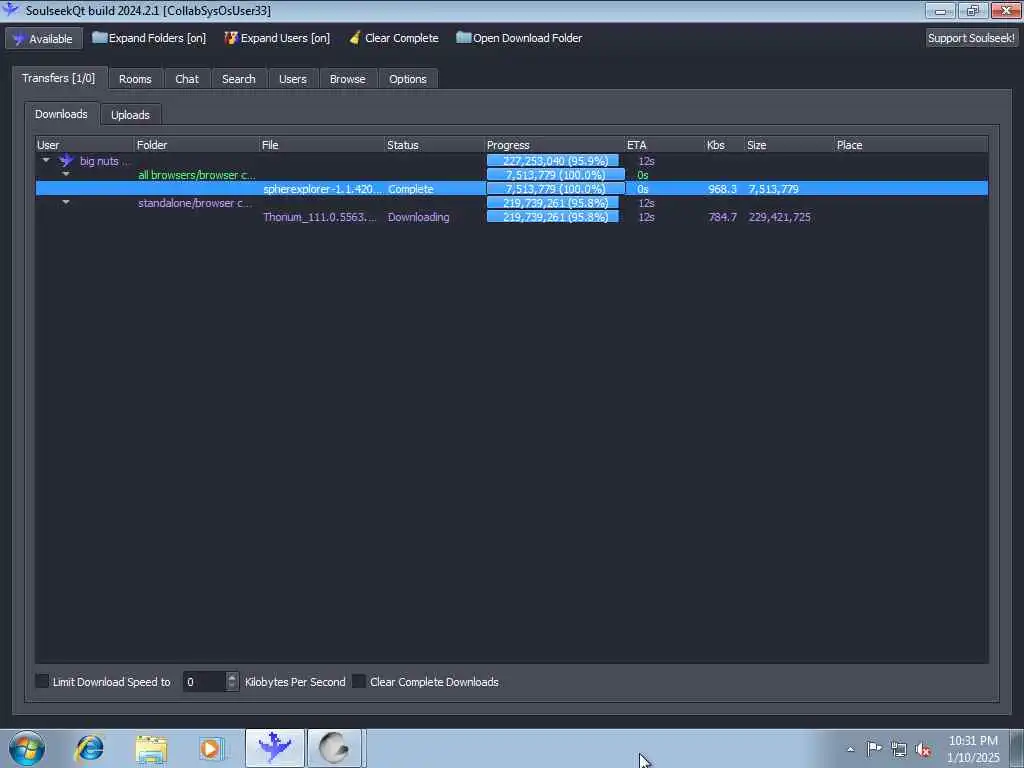Click the Thorium file's 219,739,261 progress bar

click(552, 217)
